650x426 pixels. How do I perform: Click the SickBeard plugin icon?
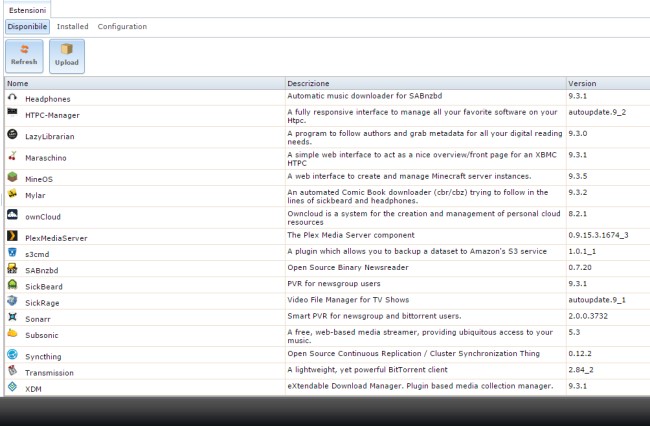[x=12, y=284]
